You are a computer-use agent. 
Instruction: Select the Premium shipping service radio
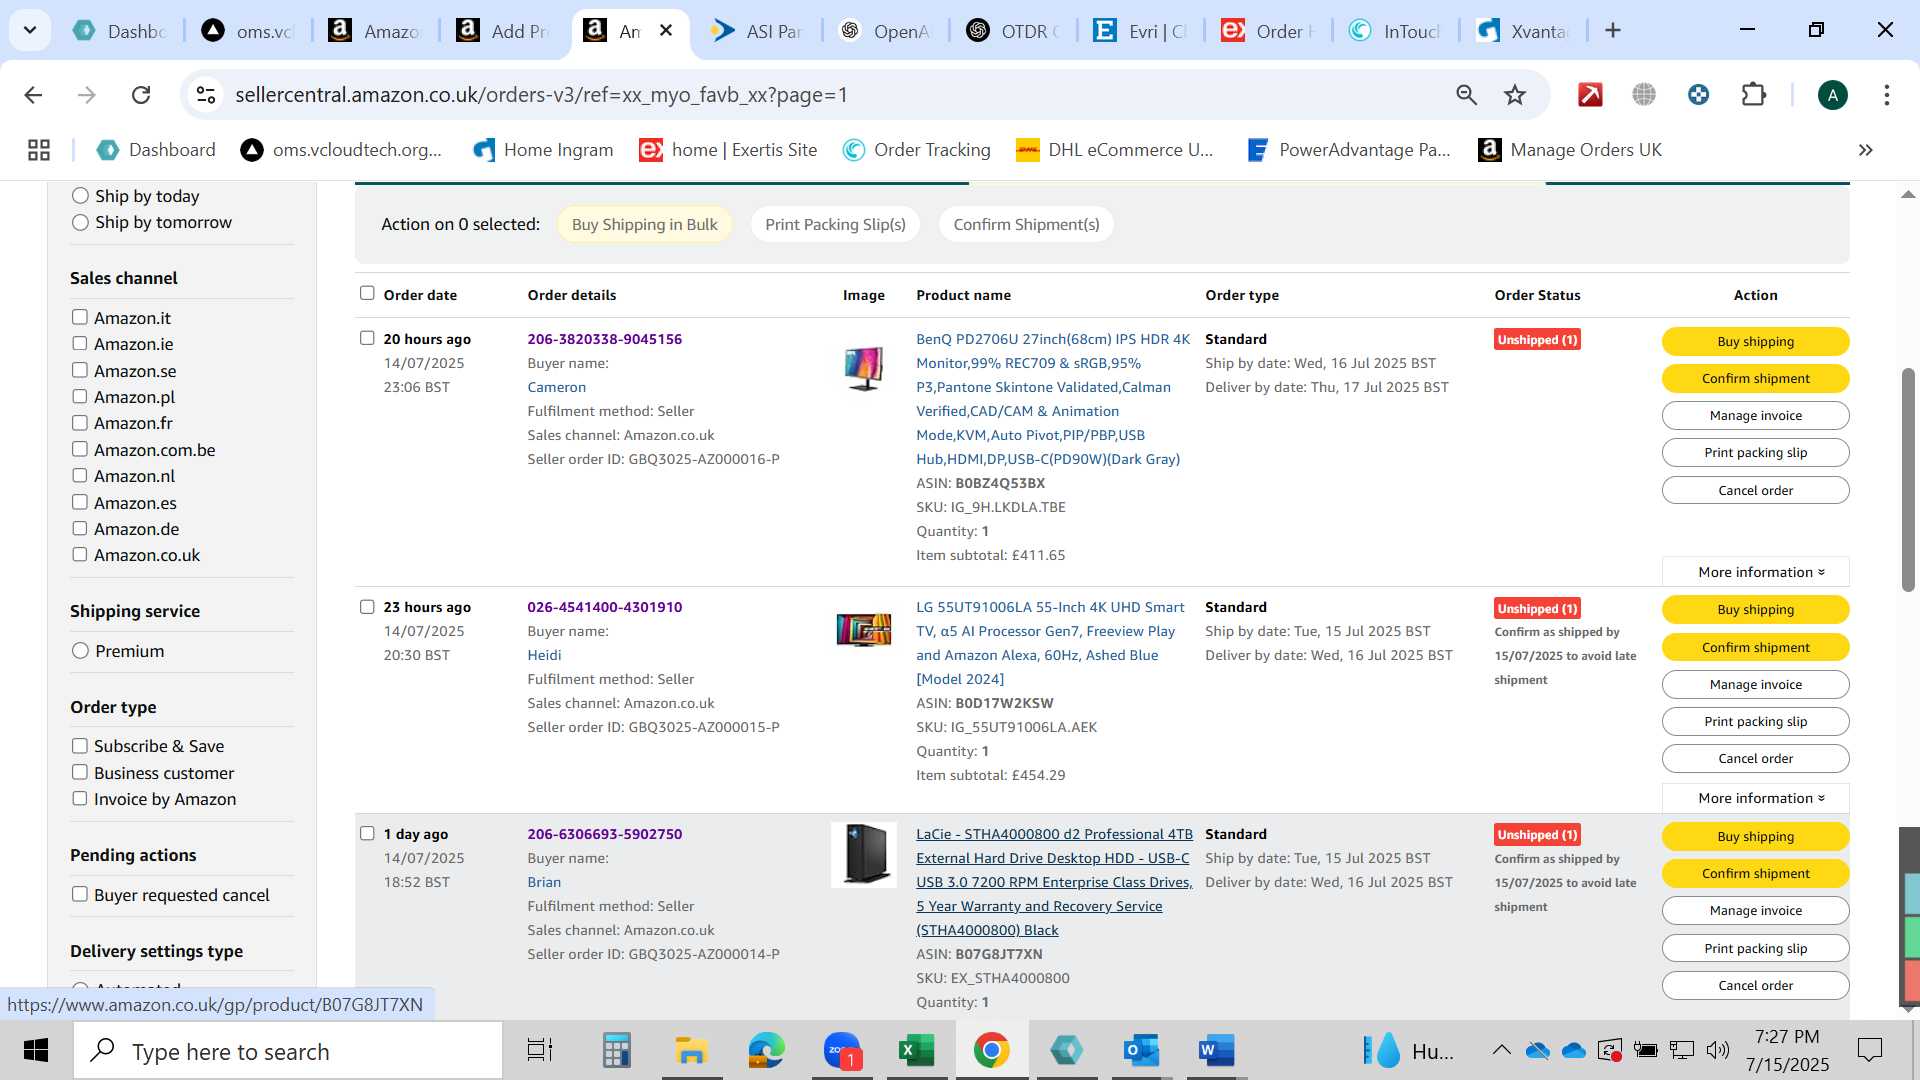[80, 651]
